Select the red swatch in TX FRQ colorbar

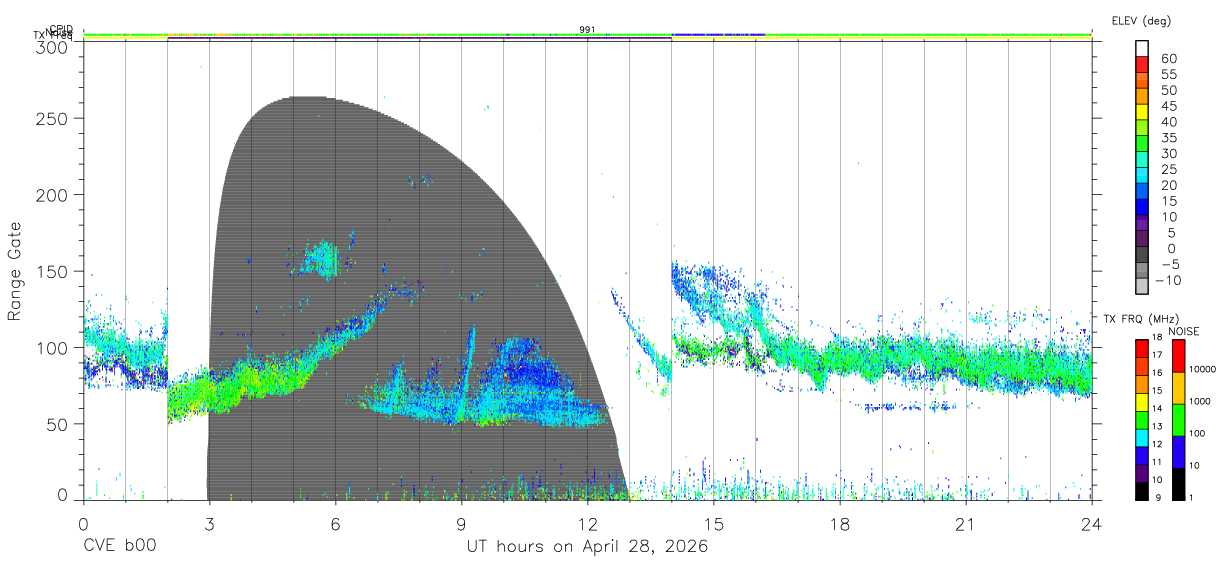[1141, 349]
